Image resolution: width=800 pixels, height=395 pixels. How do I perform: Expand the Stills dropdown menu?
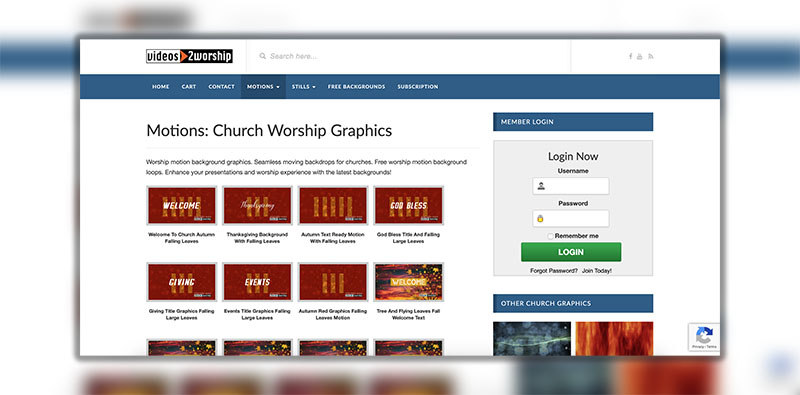click(304, 87)
